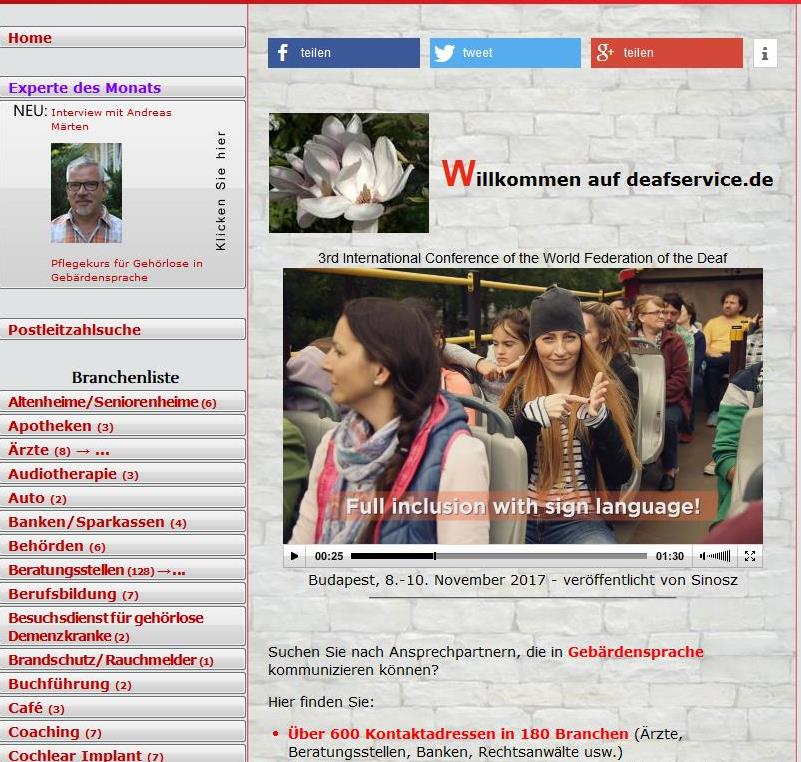This screenshot has height=762, width=801.
Task: Open the share info 'i' icon
Action: (x=764, y=53)
